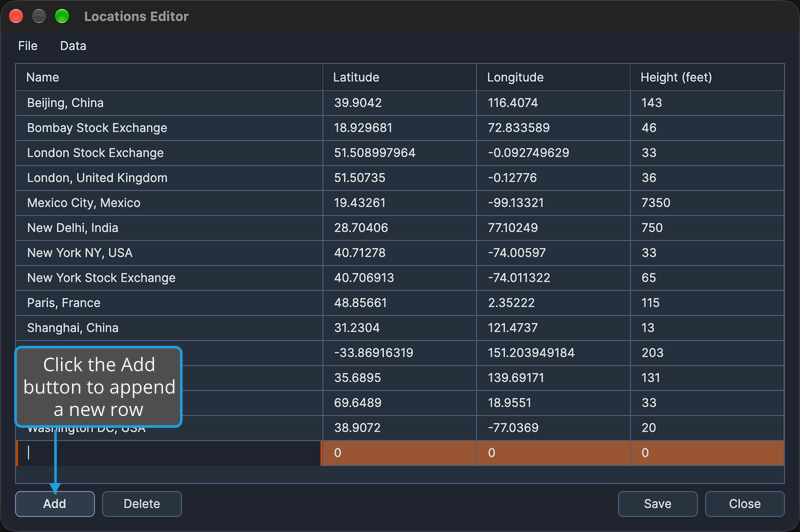Viewport: 800px width, 532px height.
Task: Click longitude value 151.203949184
Action: point(531,353)
